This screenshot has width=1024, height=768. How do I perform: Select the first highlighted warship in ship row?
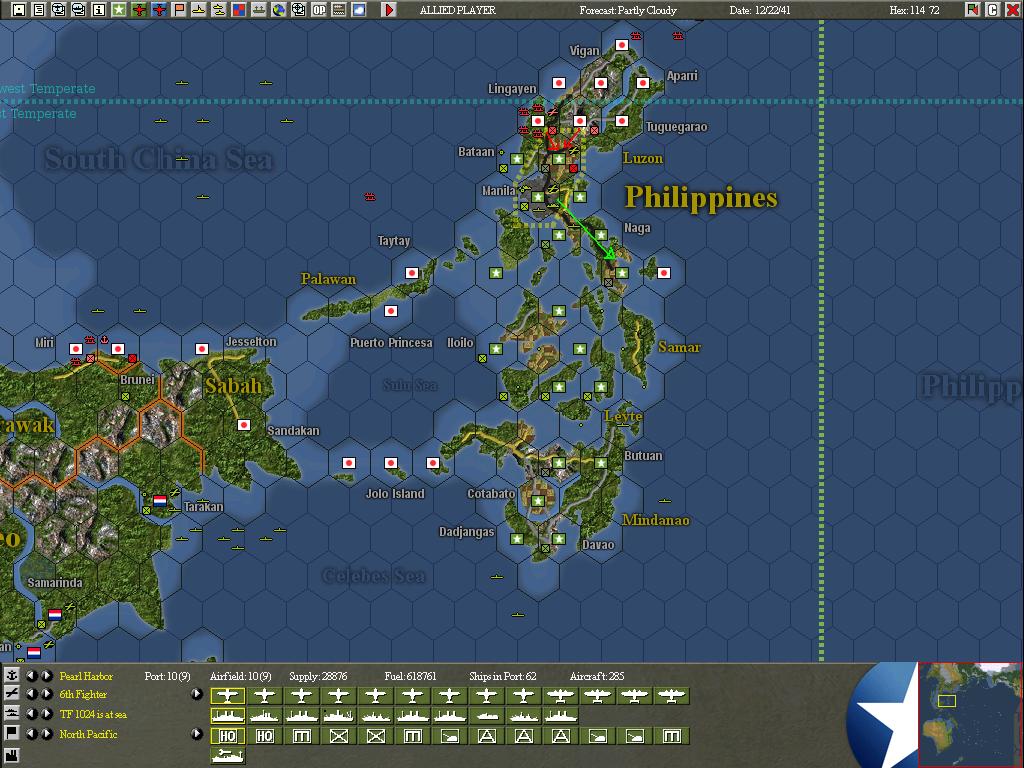pos(227,716)
